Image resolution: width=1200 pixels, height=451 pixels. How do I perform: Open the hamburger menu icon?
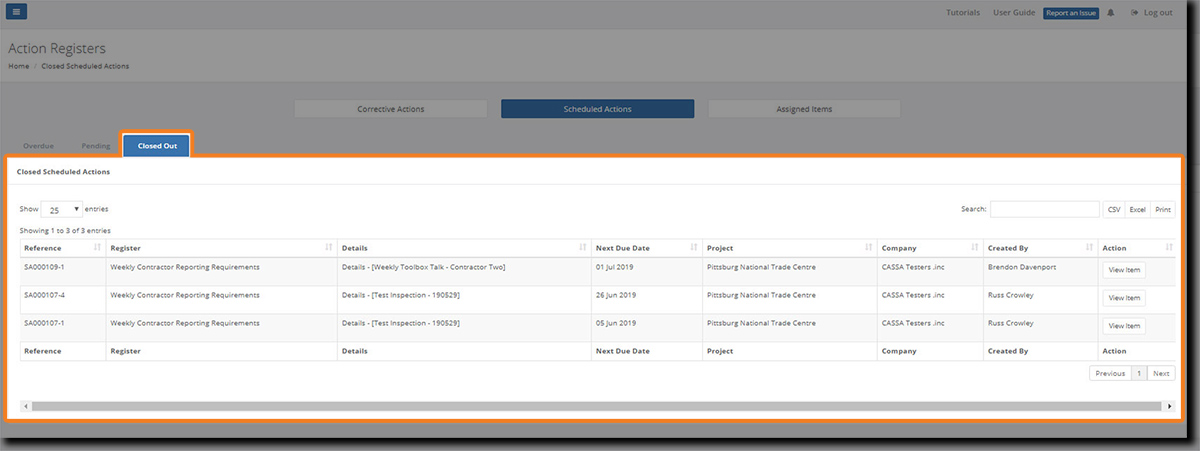pos(17,12)
